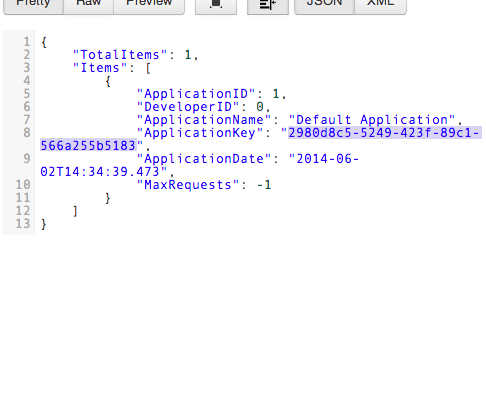Image resolution: width=486 pixels, height=410 pixels.
Task: Click line number 8 in gutter
Action: 27,133
